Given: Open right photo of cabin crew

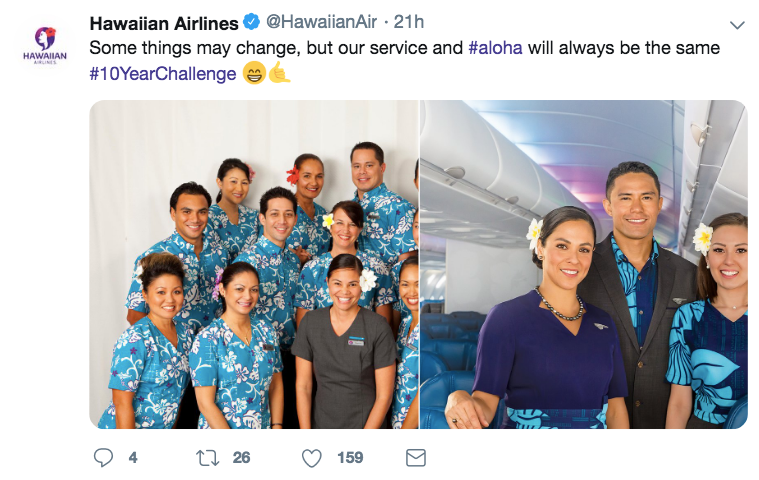Looking at the screenshot, I should [584, 264].
